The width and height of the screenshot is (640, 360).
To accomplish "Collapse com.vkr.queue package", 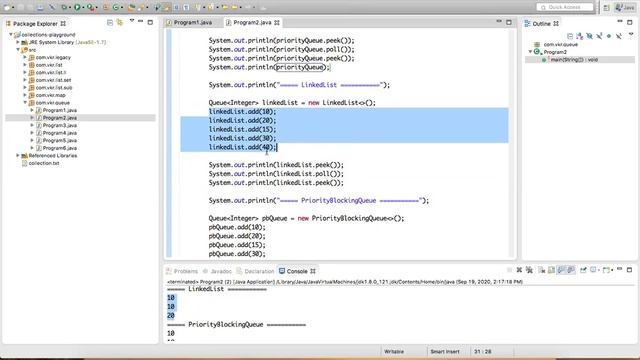I will pyautogui.click(x=25, y=102).
